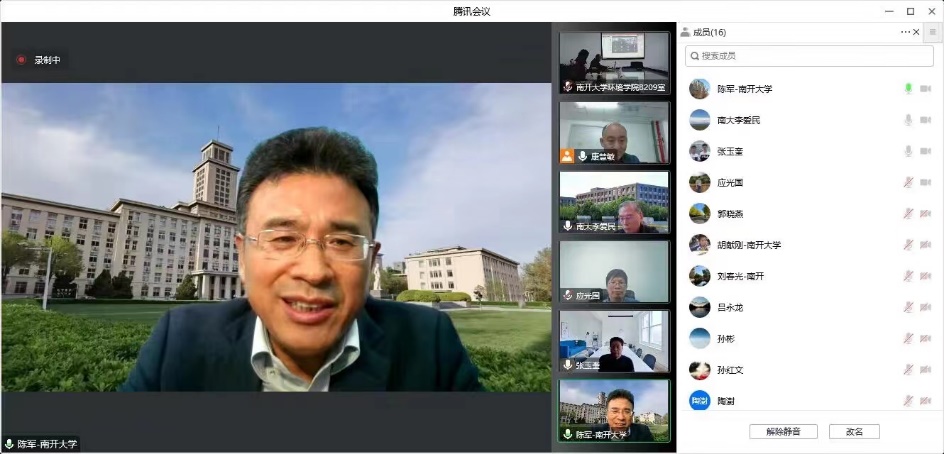The height and width of the screenshot is (454, 944).
Task: Click the 改名 button
Action: pyautogui.click(x=854, y=432)
